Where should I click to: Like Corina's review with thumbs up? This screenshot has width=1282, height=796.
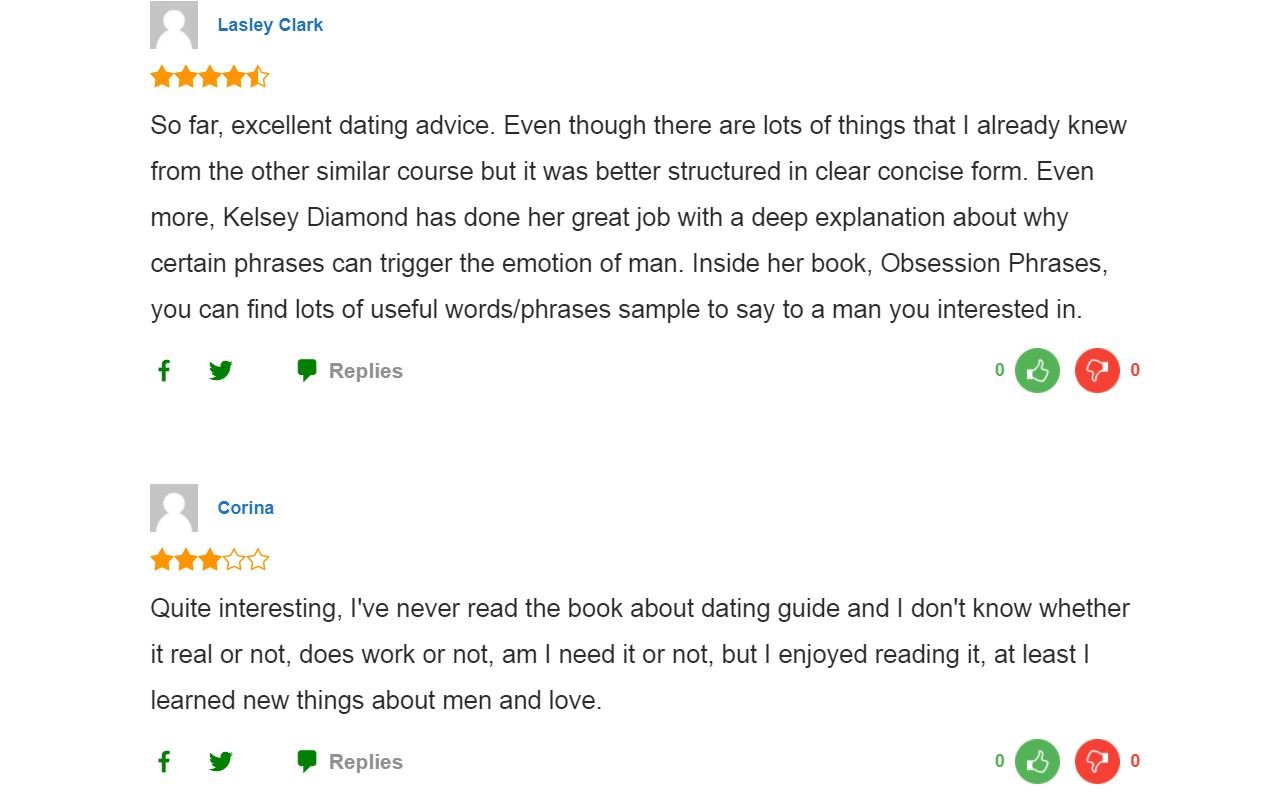click(1037, 762)
